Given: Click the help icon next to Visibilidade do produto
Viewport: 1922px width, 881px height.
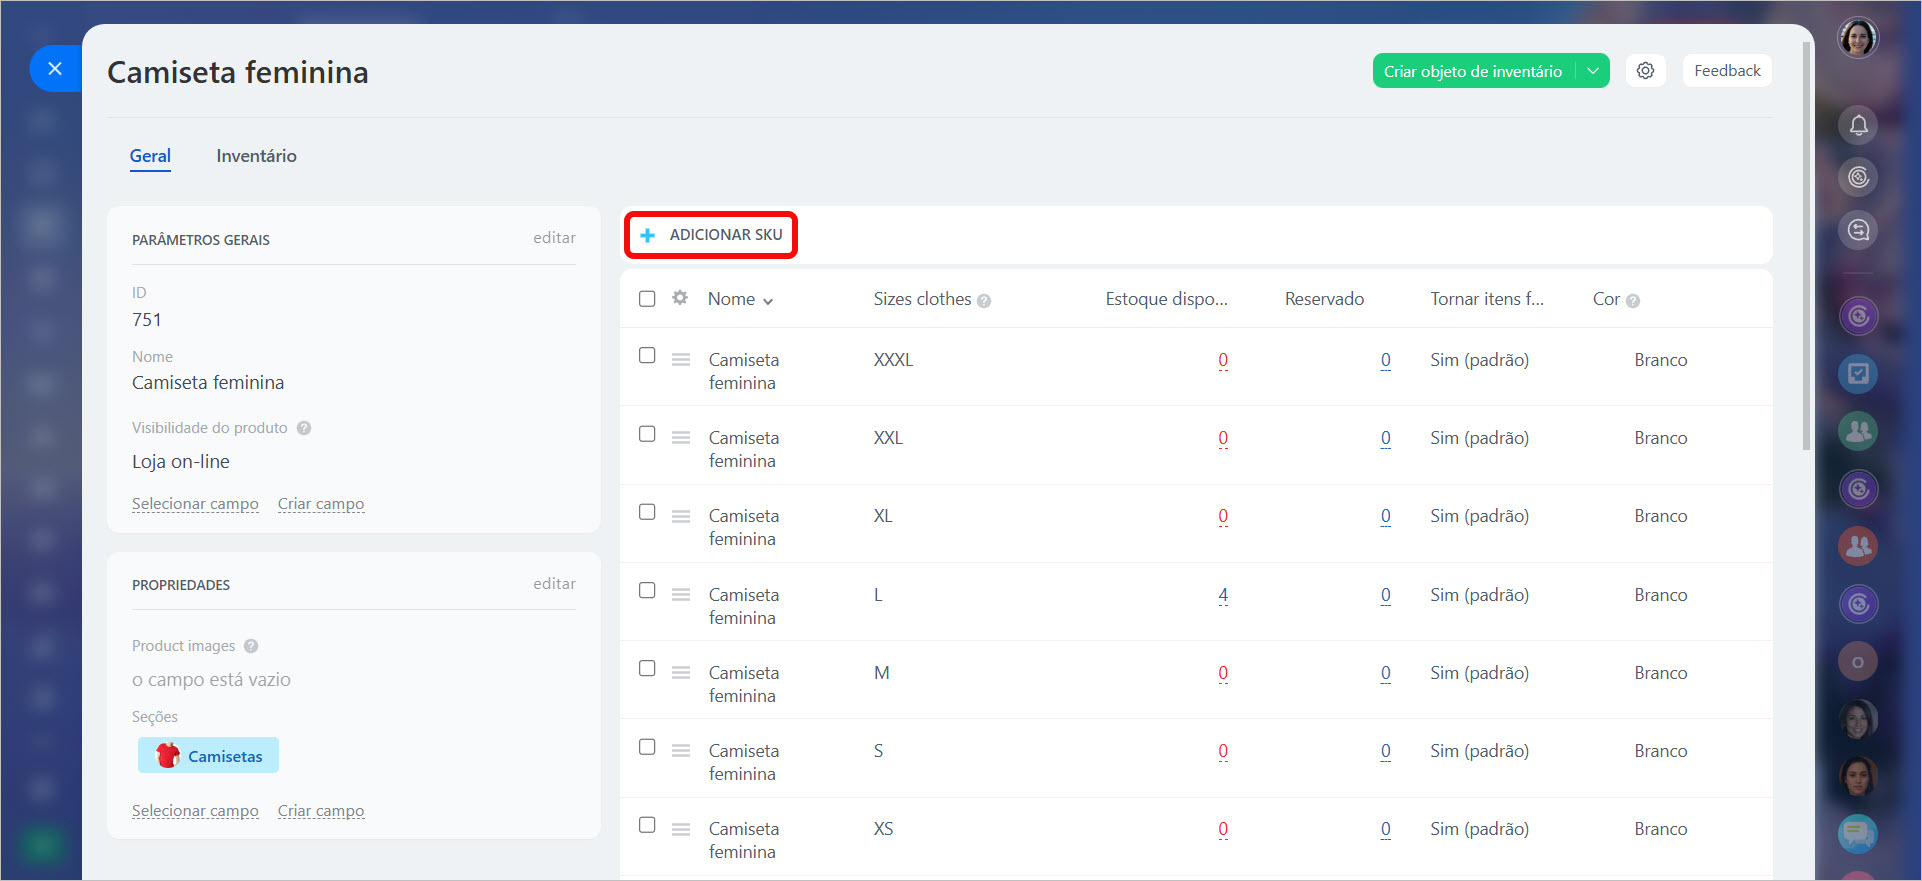Looking at the screenshot, I should tap(304, 428).
